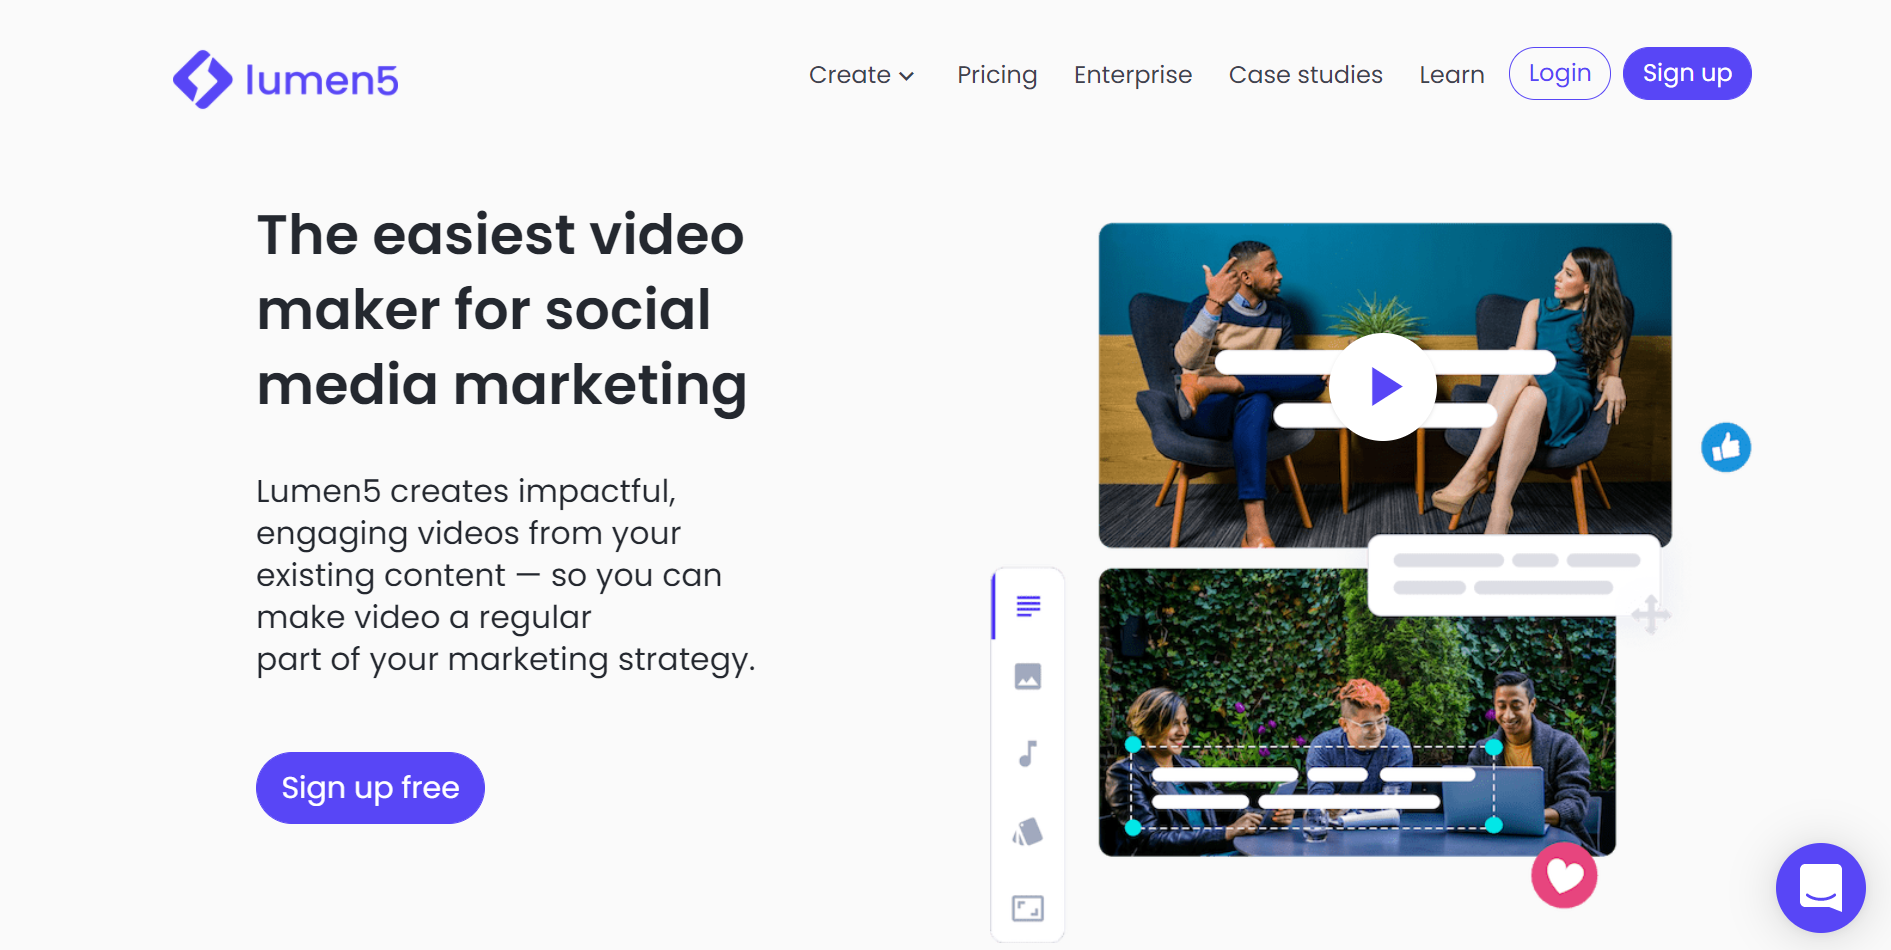Viewport: 1891px width, 950px height.
Task: Select the aspect ratio icon in sidebar
Action: 1028,908
